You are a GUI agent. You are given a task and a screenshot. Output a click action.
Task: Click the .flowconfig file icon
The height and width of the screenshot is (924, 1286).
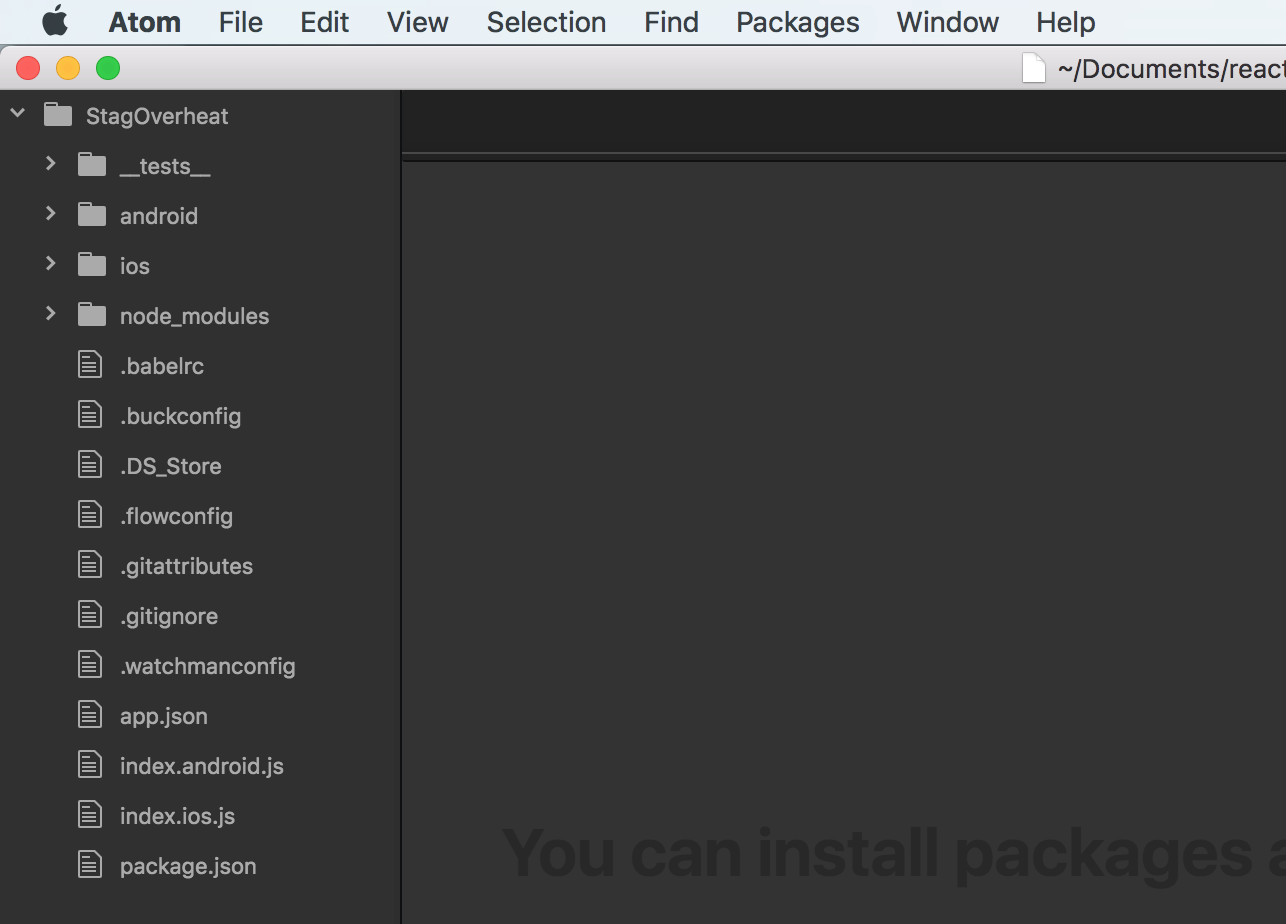pos(90,515)
